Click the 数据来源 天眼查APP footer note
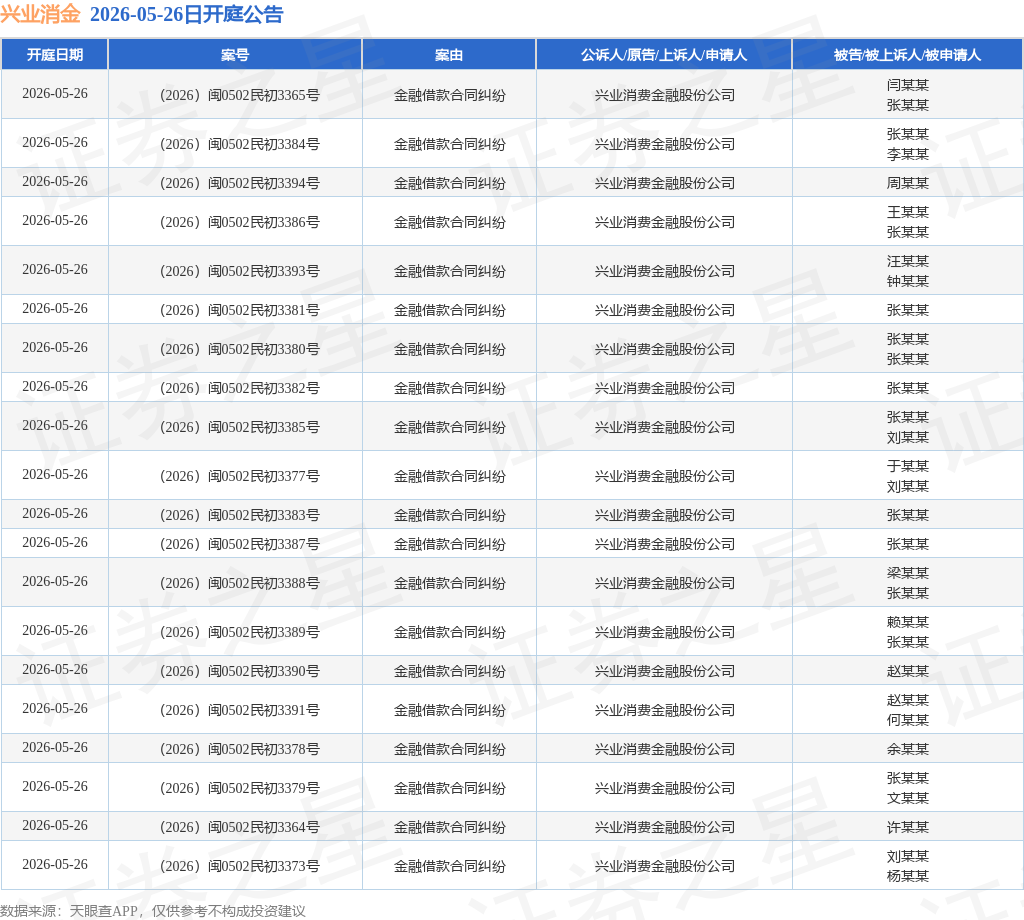This screenshot has height=920, width=1024. 153,911
